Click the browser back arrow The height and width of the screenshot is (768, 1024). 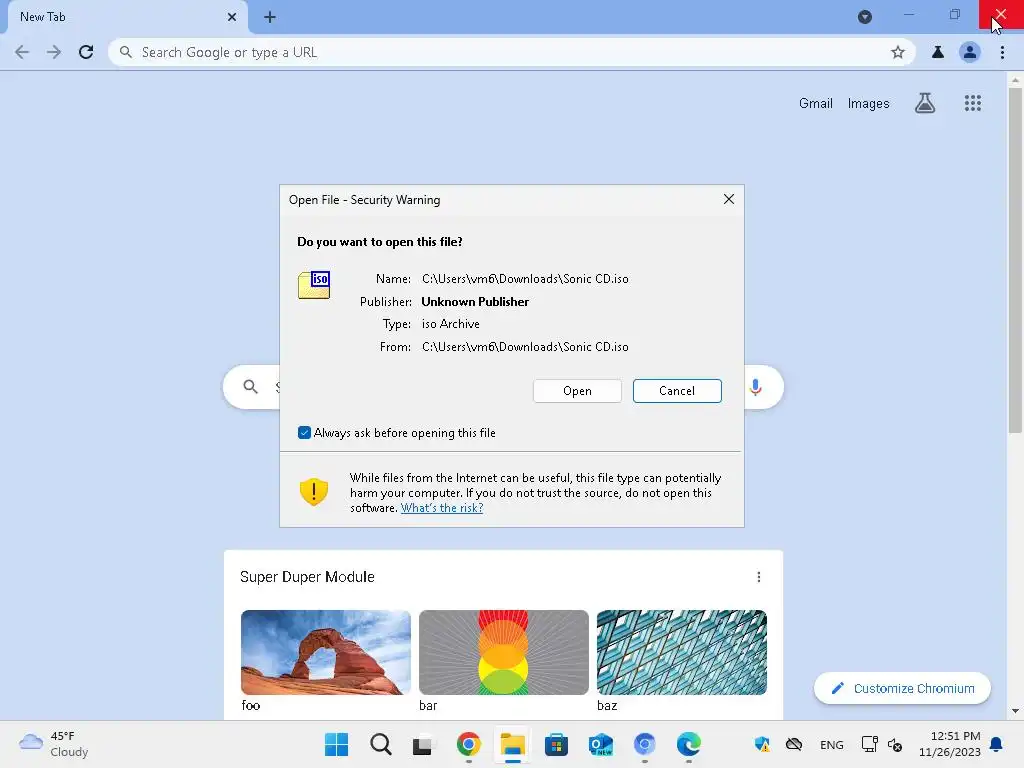click(x=22, y=52)
